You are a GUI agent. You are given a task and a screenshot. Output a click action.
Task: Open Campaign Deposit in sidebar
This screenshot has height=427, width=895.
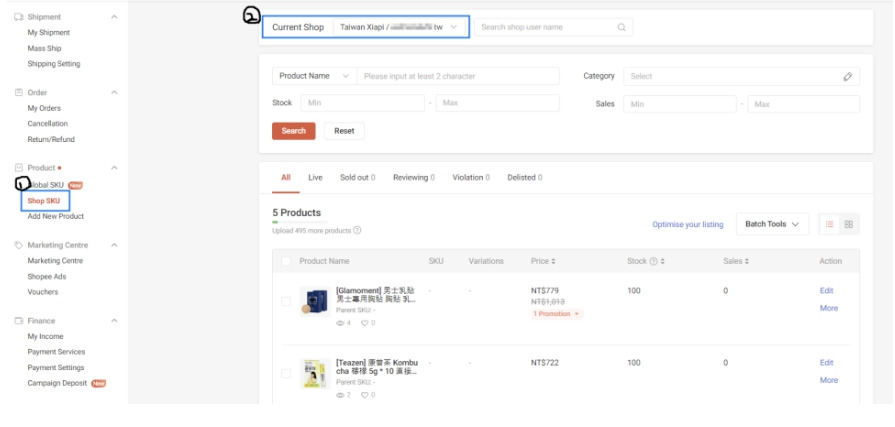(x=57, y=383)
